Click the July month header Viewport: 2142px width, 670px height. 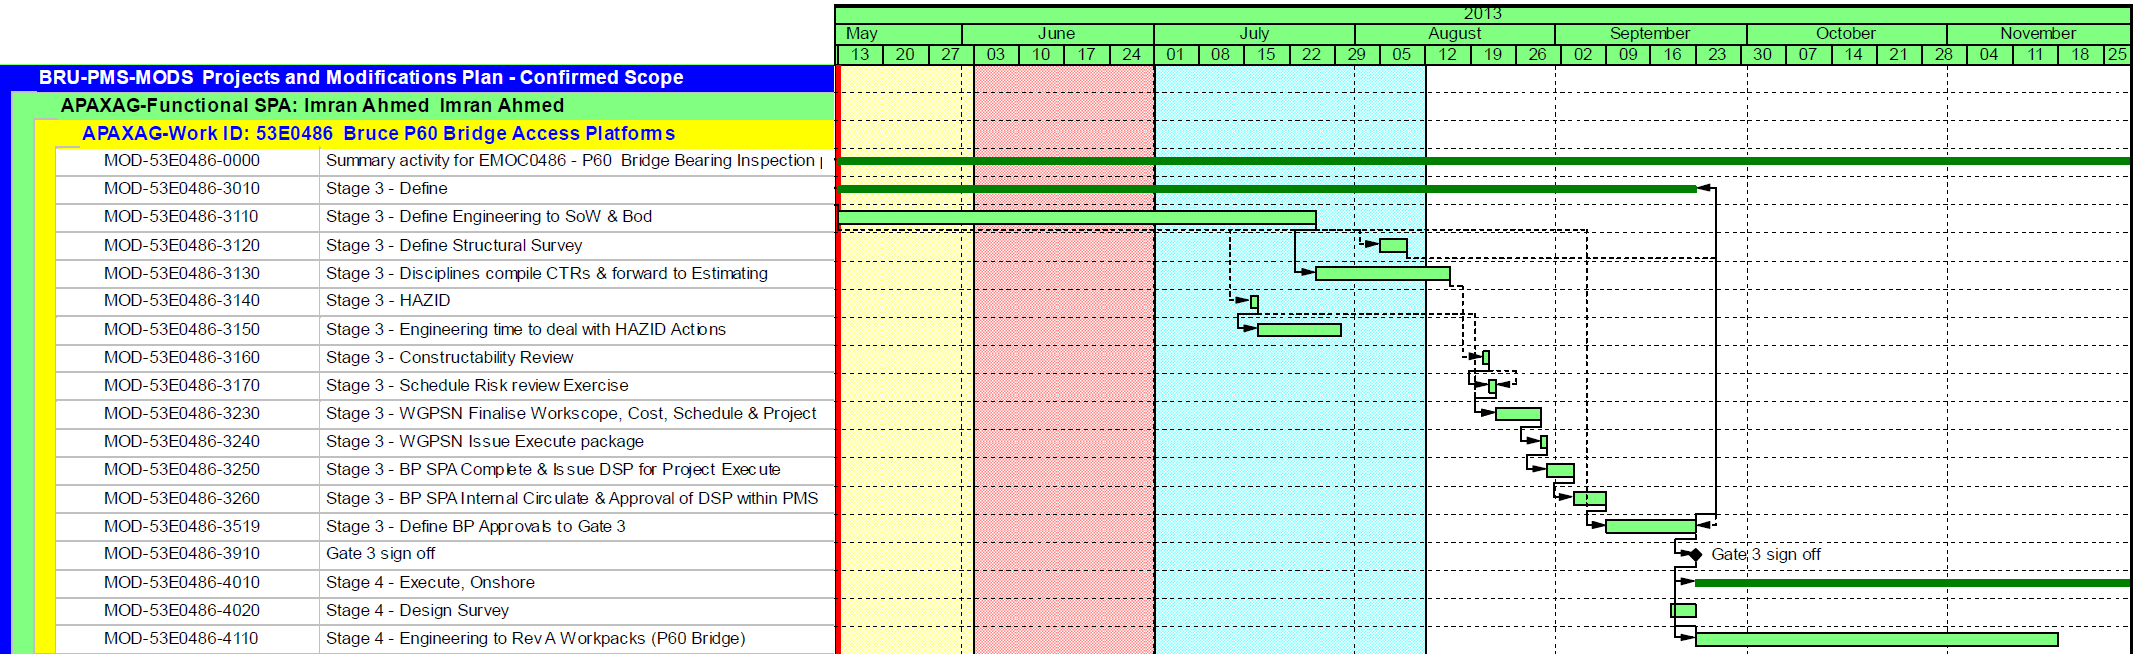tap(1254, 34)
